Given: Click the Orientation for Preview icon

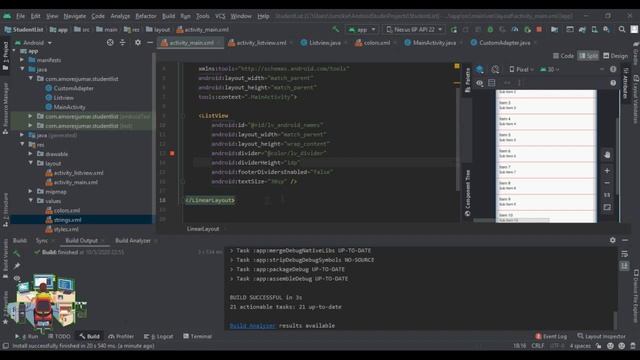Looking at the screenshot, I should [495, 69].
